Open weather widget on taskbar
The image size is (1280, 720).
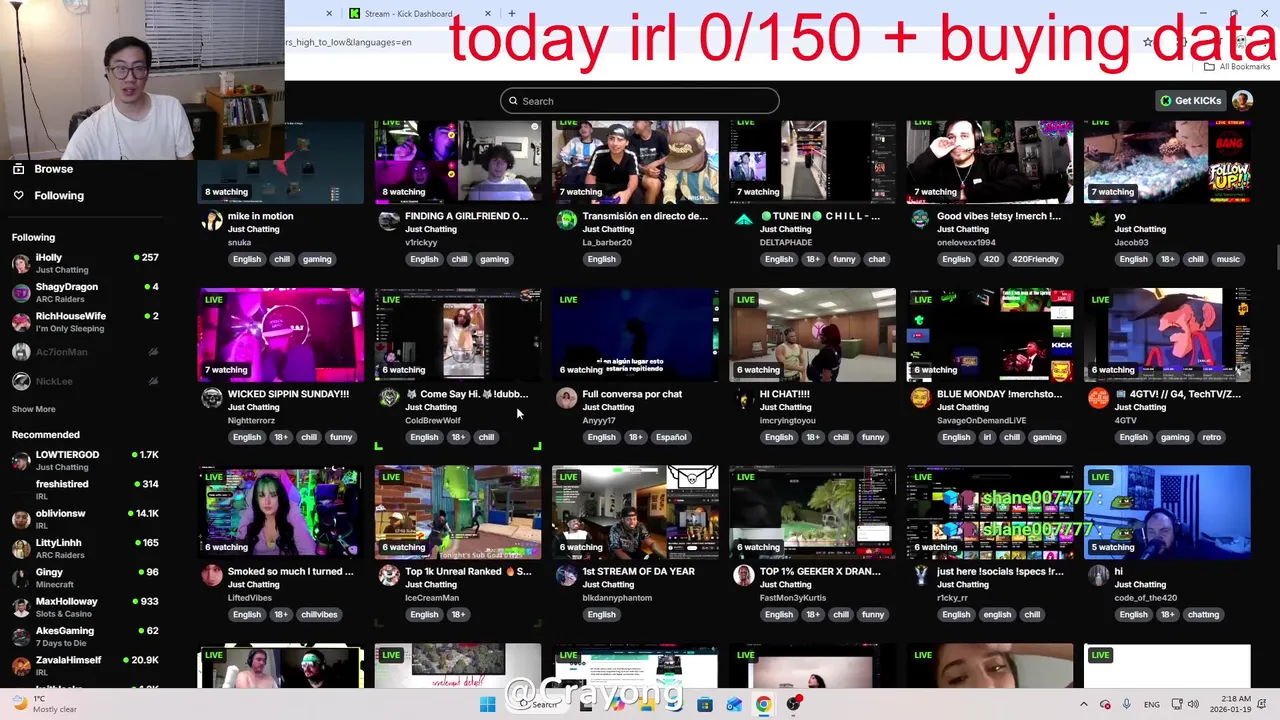tap(44, 704)
